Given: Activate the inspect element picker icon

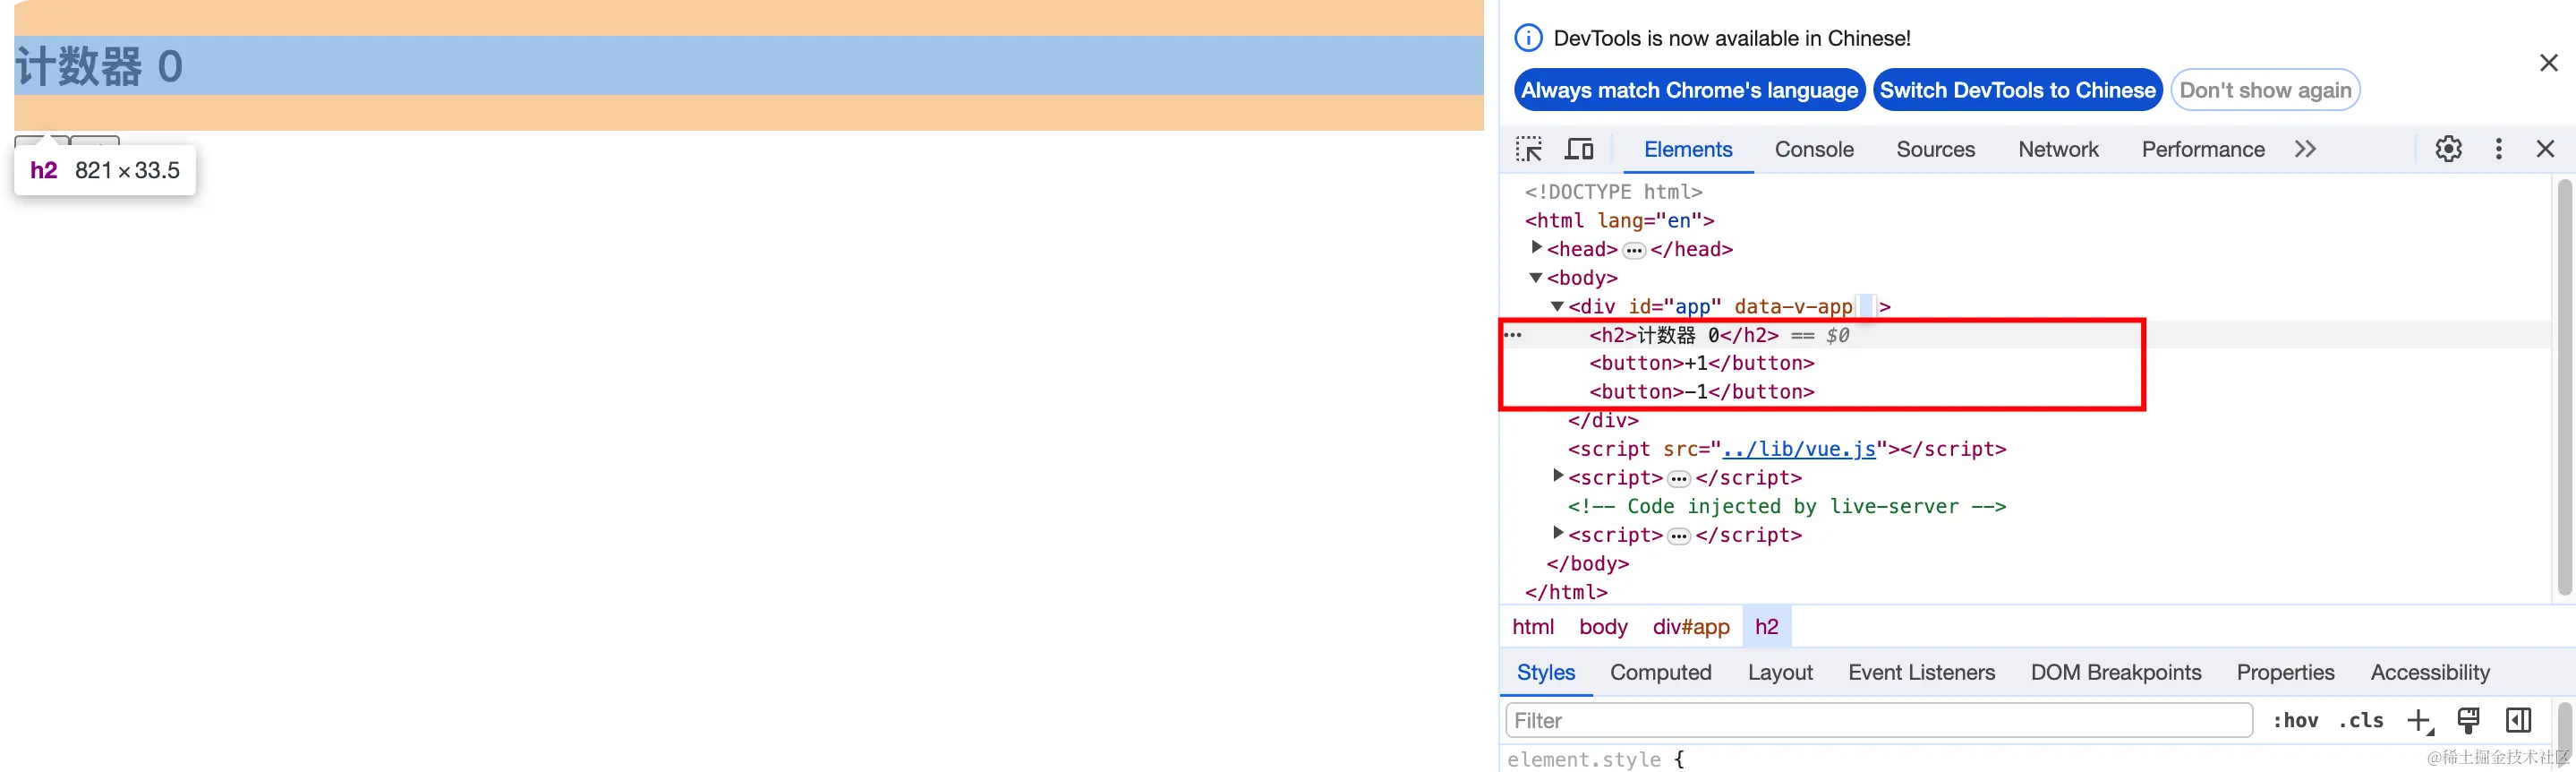Looking at the screenshot, I should click(1528, 149).
